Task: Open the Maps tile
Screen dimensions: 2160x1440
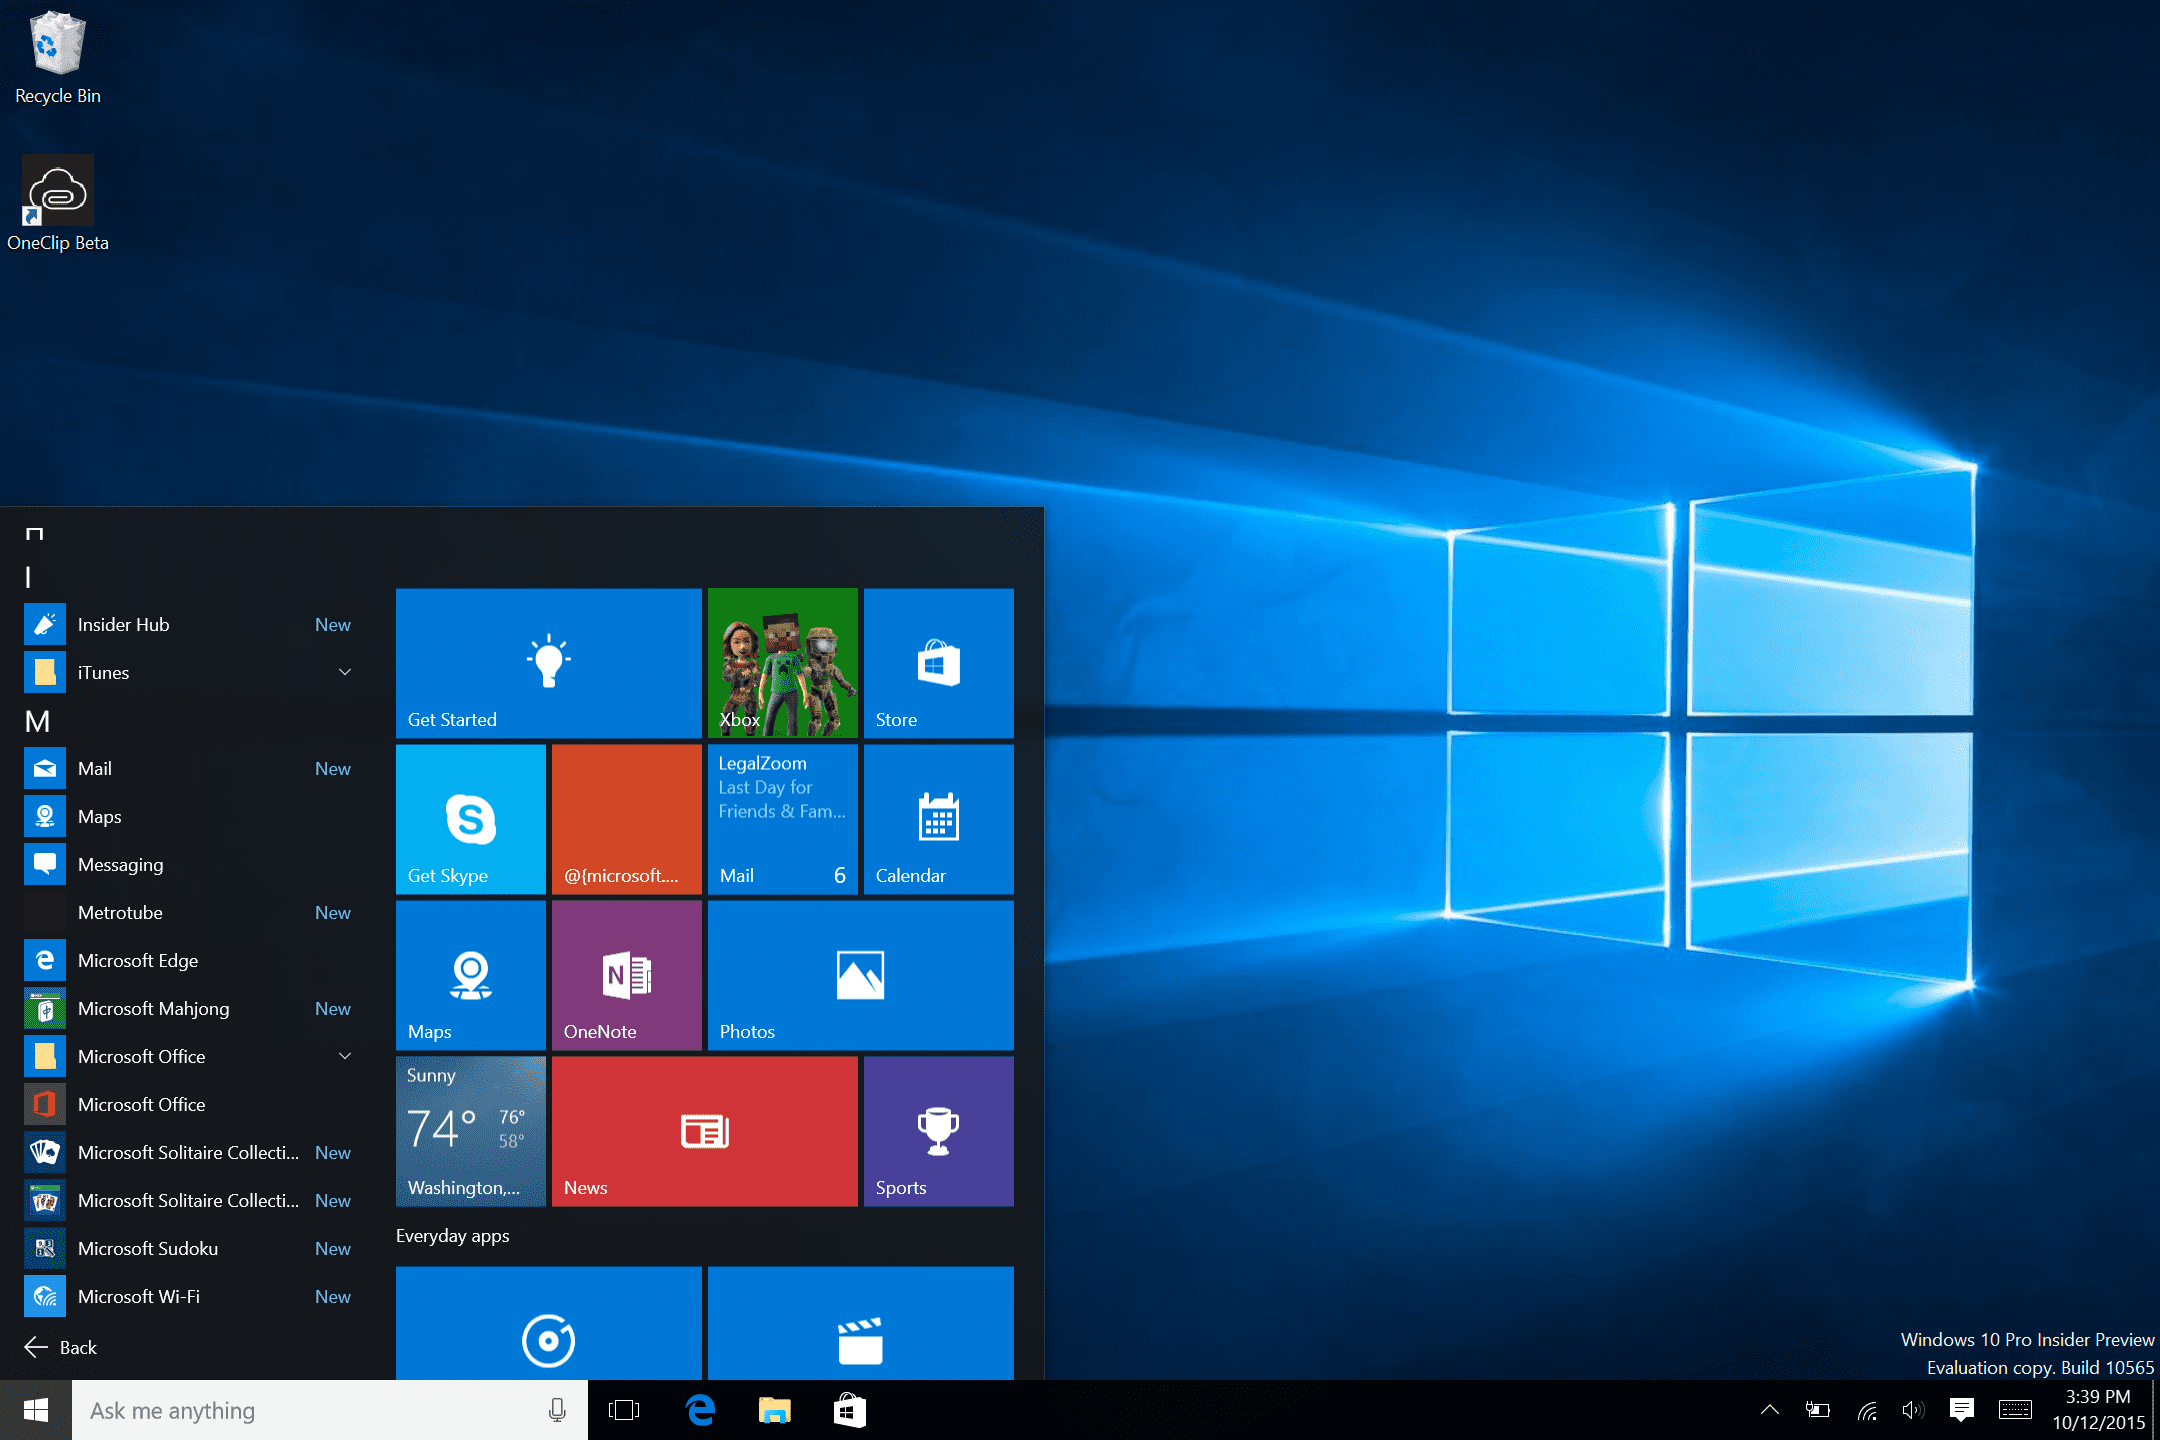Action: tap(471, 975)
